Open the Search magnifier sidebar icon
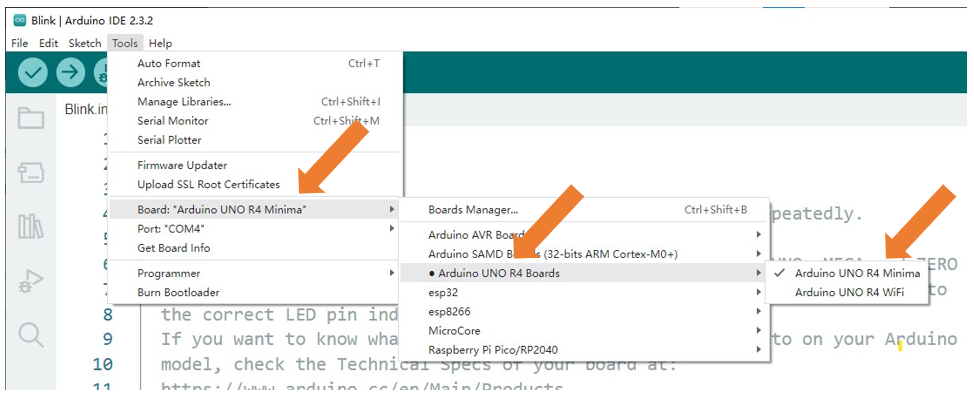The height and width of the screenshot is (398, 974). point(30,335)
